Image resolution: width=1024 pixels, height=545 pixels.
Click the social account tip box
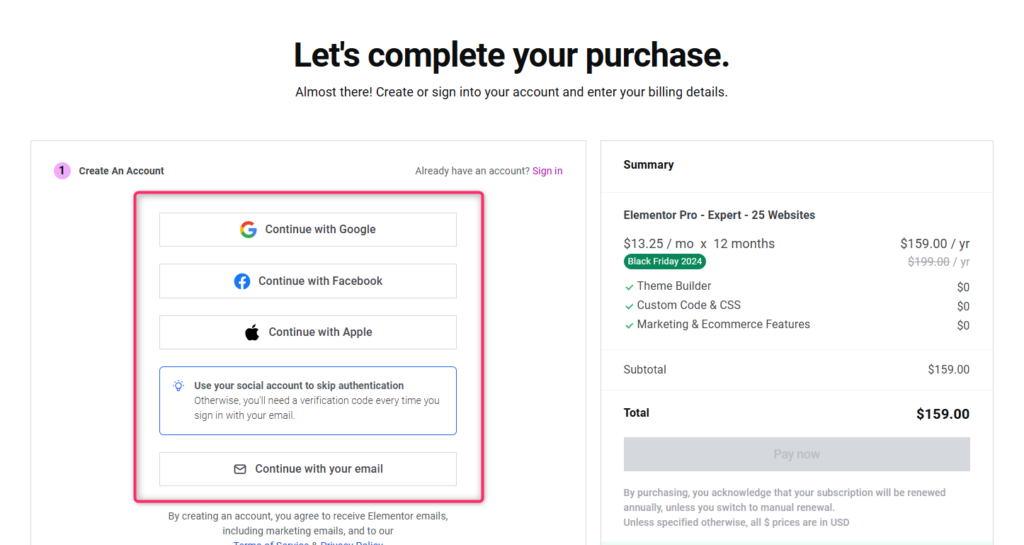pos(308,400)
